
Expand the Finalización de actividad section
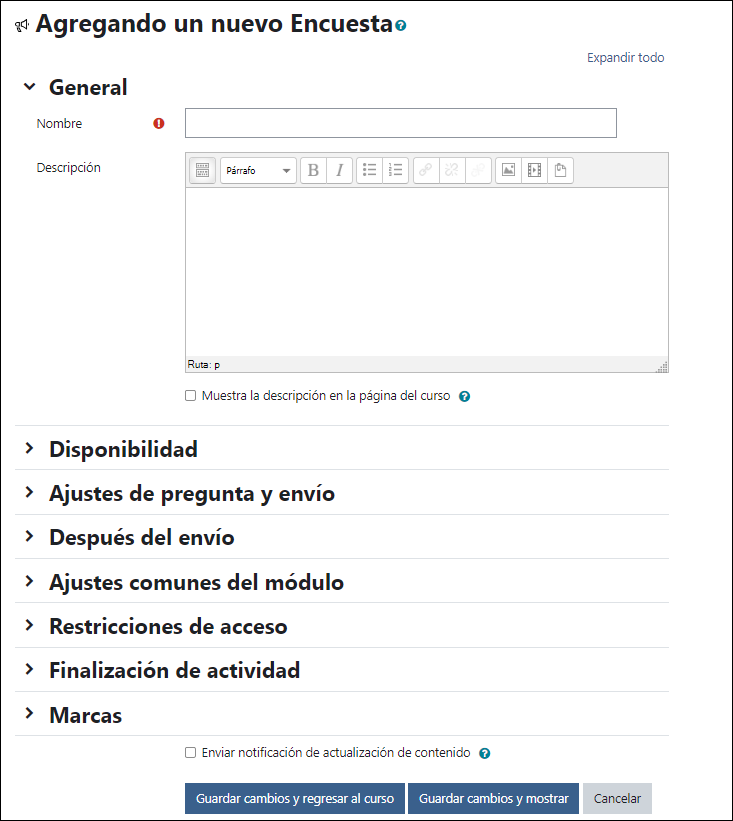30,669
